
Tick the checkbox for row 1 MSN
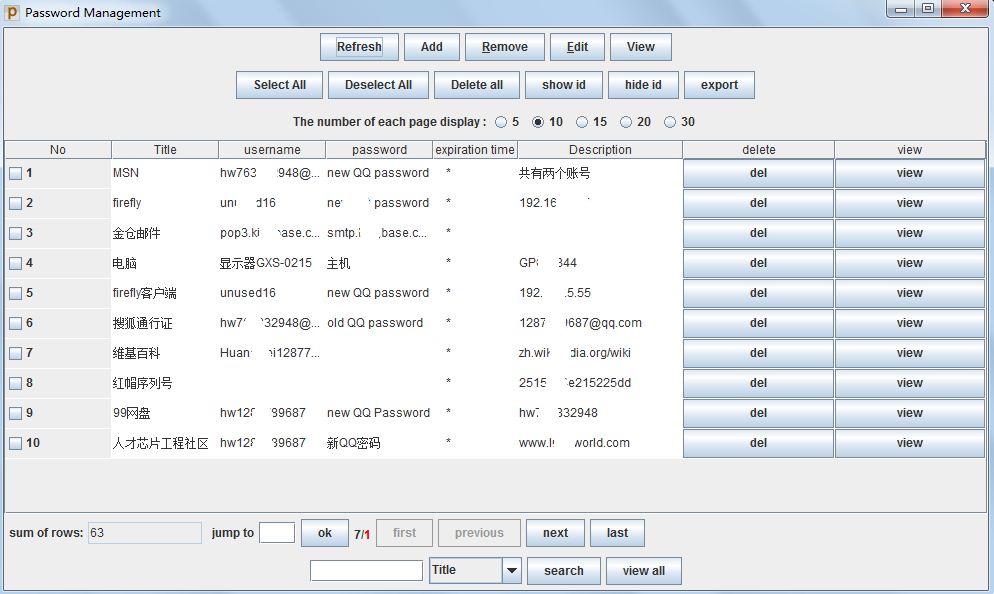(x=15, y=173)
